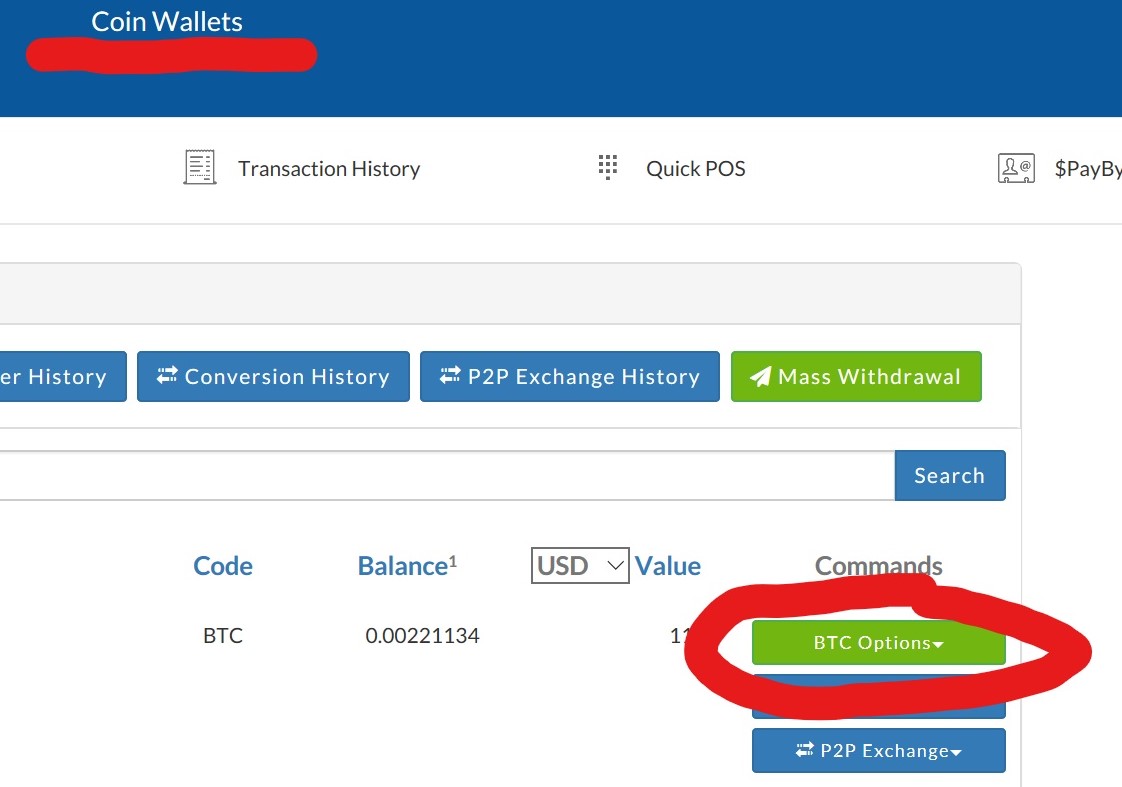
Task: Click the Search button
Action: [950, 475]
